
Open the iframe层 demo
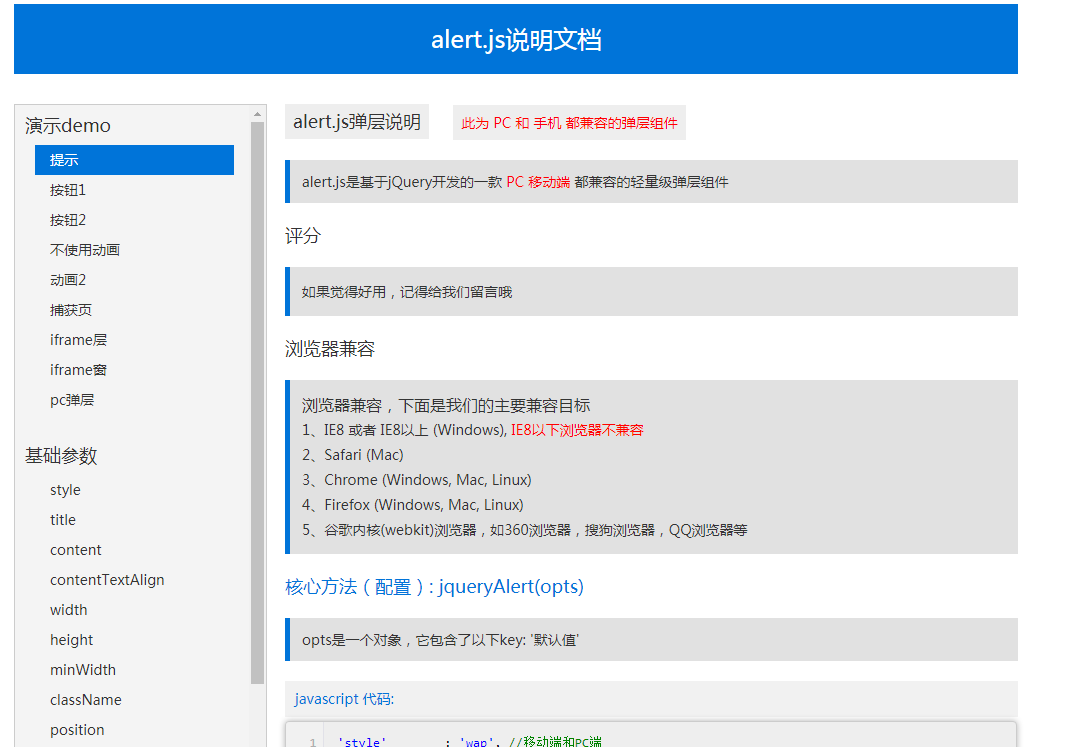tap(78, 339)
